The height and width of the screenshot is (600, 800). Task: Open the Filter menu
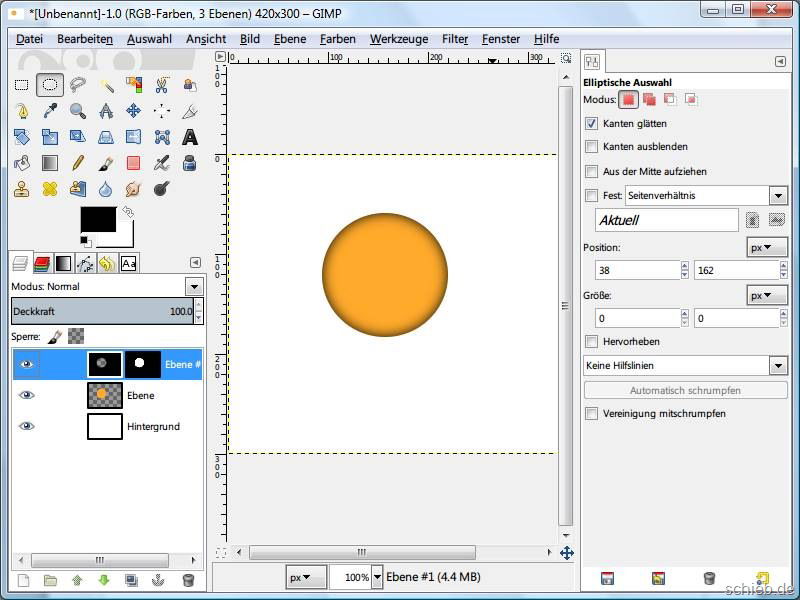point(455,39)
